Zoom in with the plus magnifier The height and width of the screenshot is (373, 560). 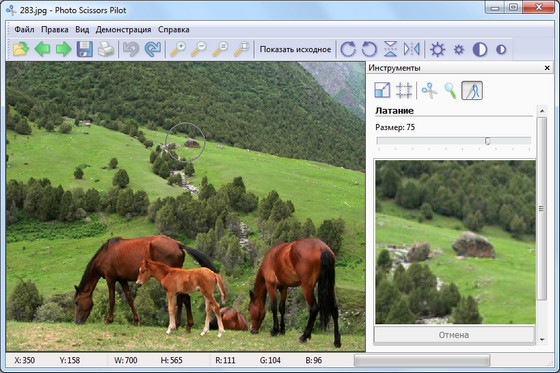(178, 49)
